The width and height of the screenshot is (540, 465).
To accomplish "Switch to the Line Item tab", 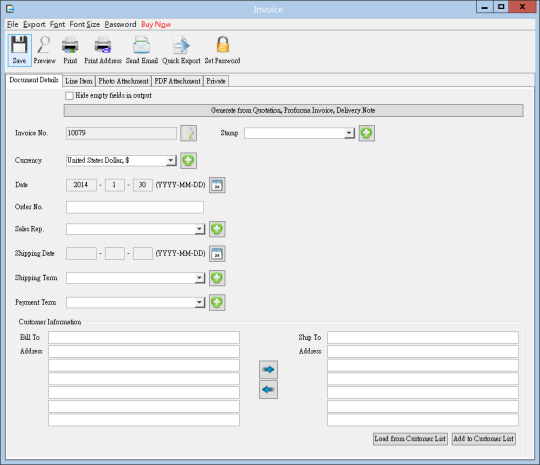I will (x=79, y=81).
